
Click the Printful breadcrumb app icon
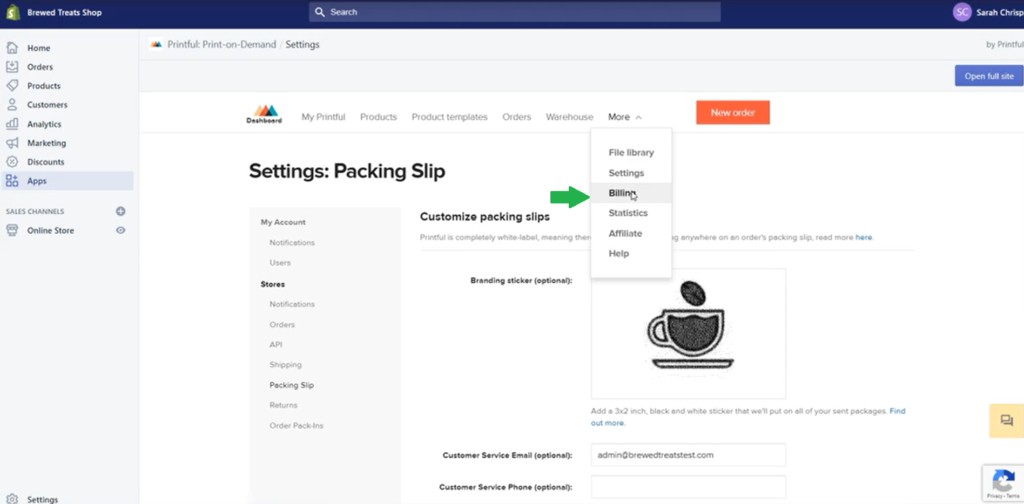point(156,44)
